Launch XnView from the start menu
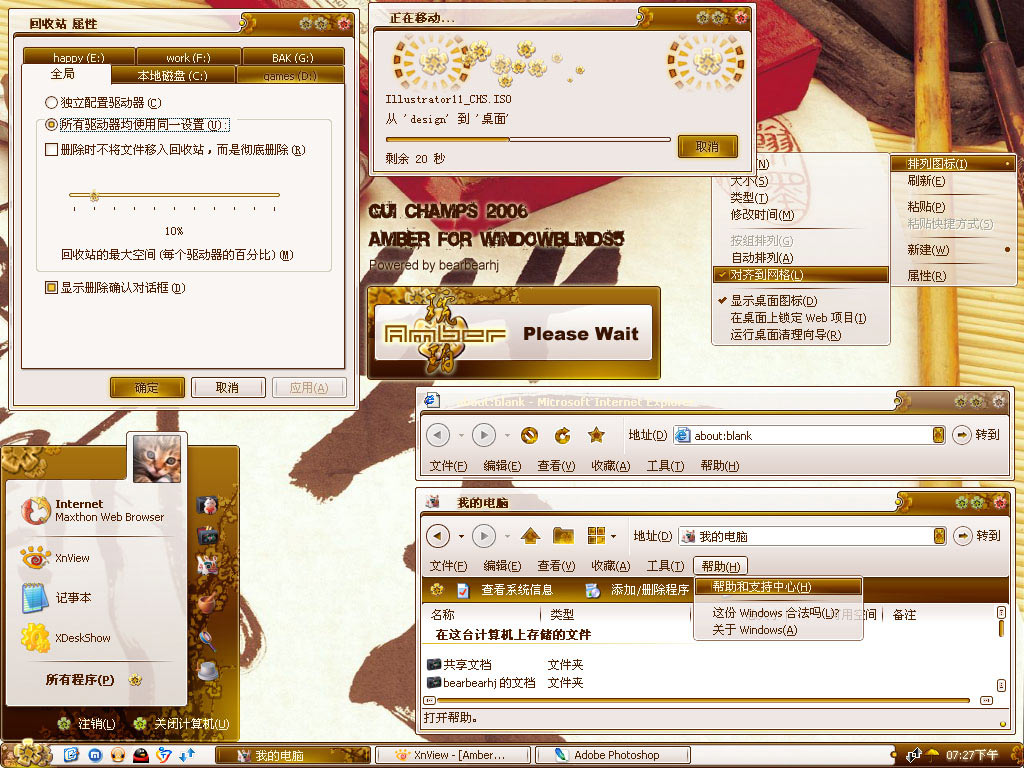Image resolution: width=1024 pixels, height=768 pixels. [55, 558]
